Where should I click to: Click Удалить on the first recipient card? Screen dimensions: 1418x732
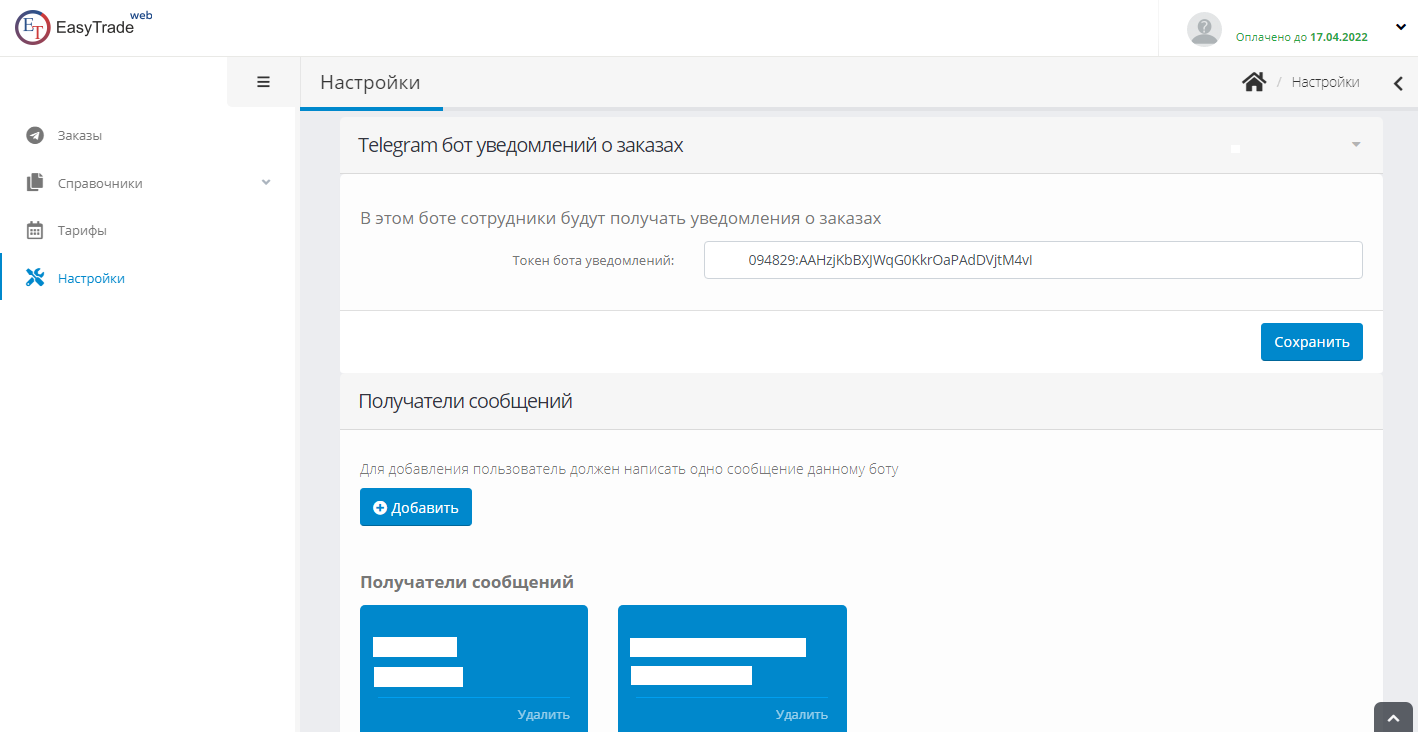[x=544, y=714]
